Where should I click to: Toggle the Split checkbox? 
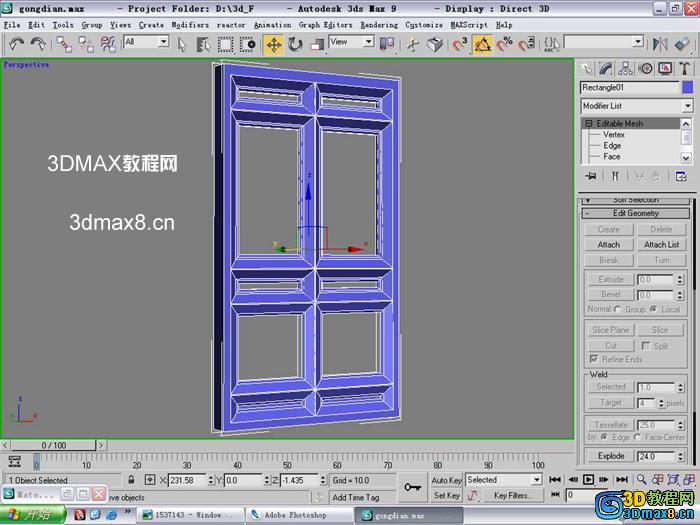coord(646,346)
